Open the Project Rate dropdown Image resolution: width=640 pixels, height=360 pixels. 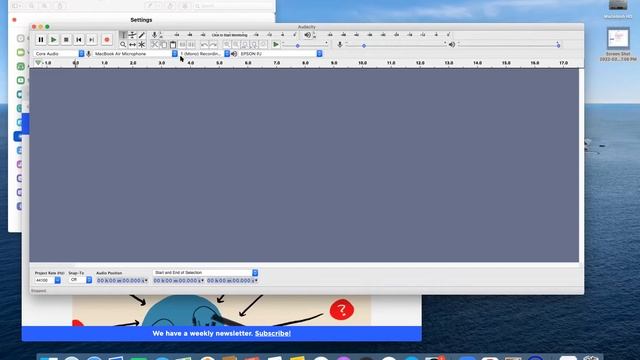click(48, 280)
